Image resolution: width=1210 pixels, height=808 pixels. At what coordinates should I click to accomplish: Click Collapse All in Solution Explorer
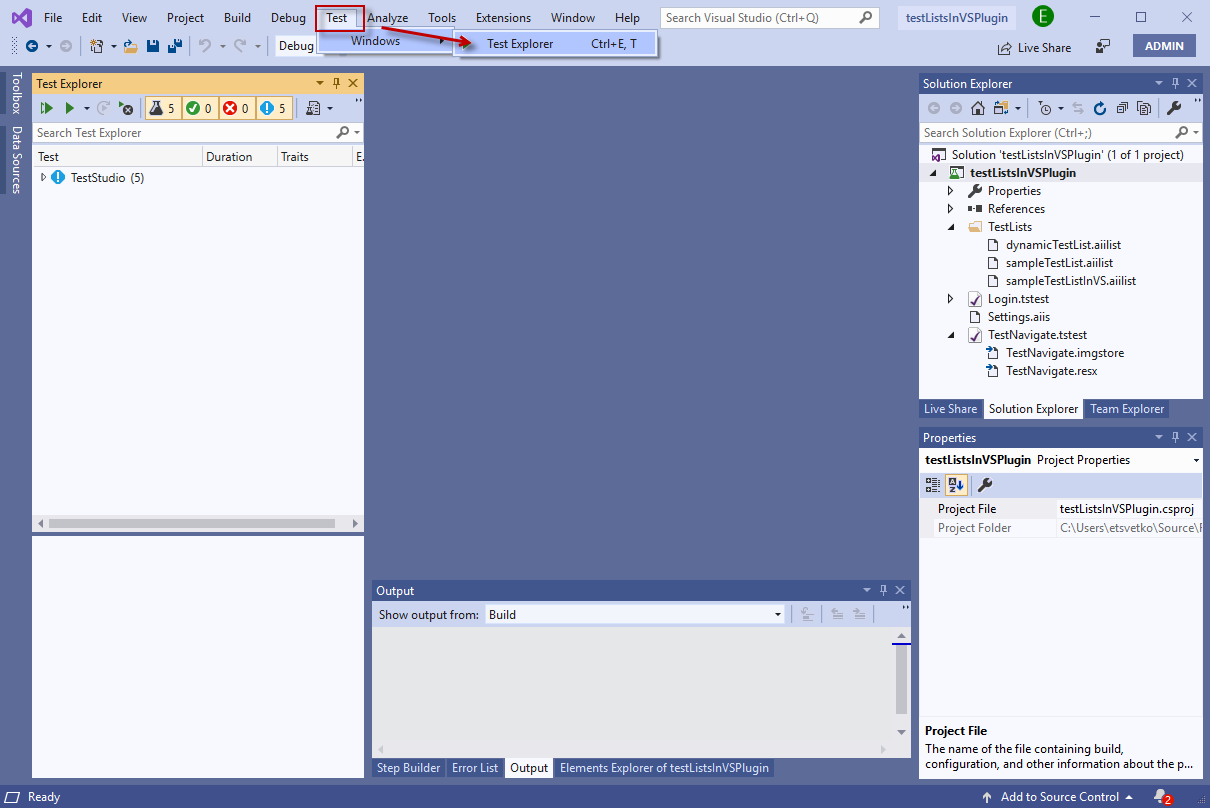click(x=1122, y=108)
